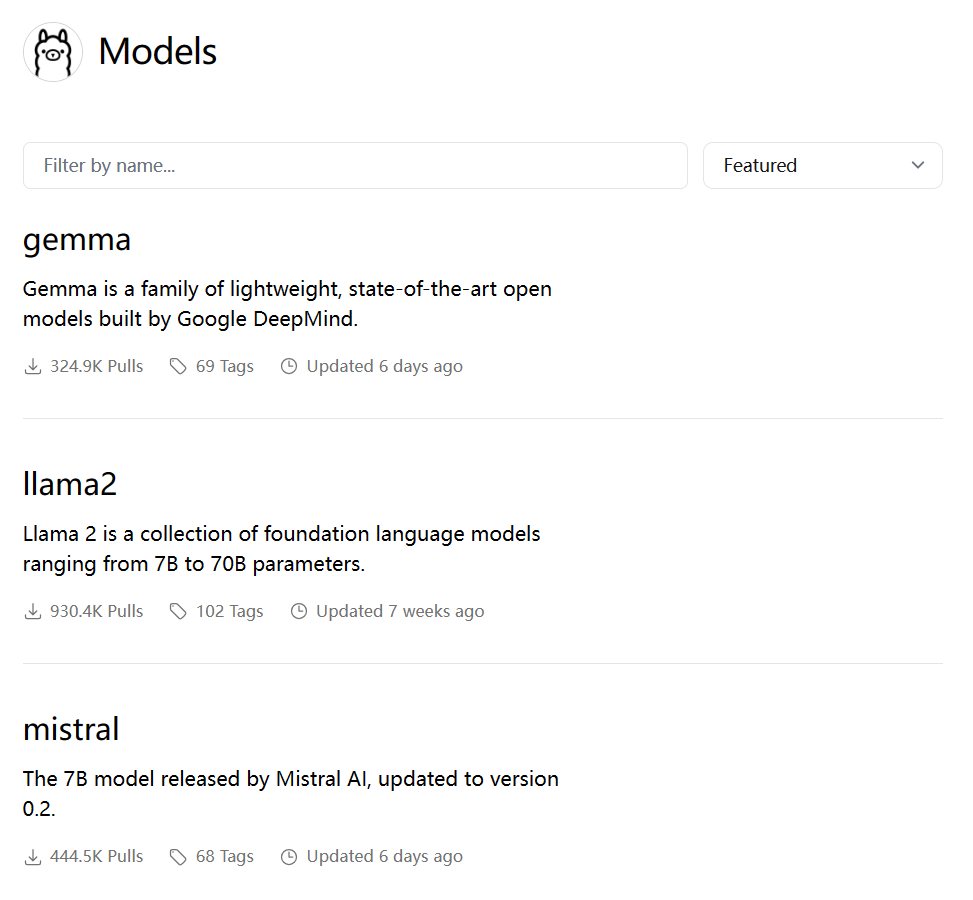973x900 pixels.
Task: Open the Featured sort dropdown
Action: click(x=822, y=166)
